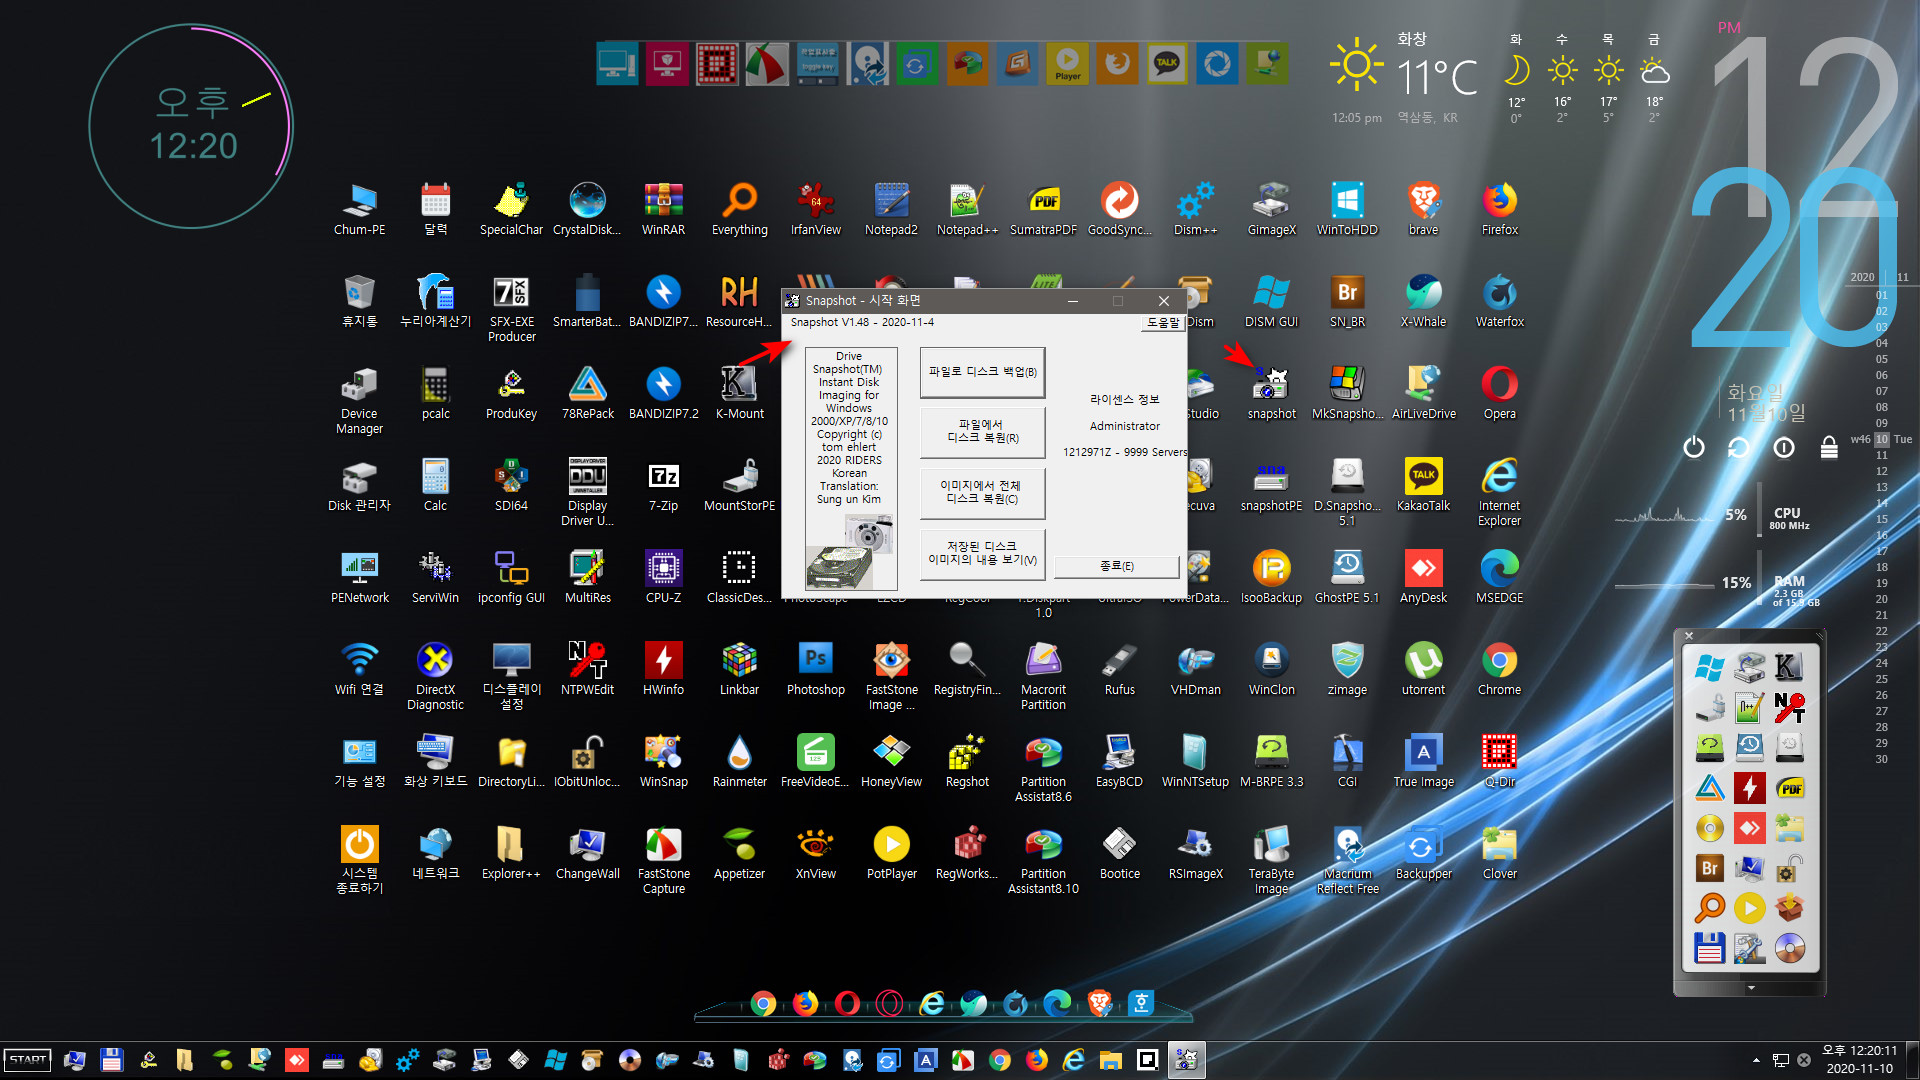
Task: Open the Opera desktop icon
Action: [1499, 393]
